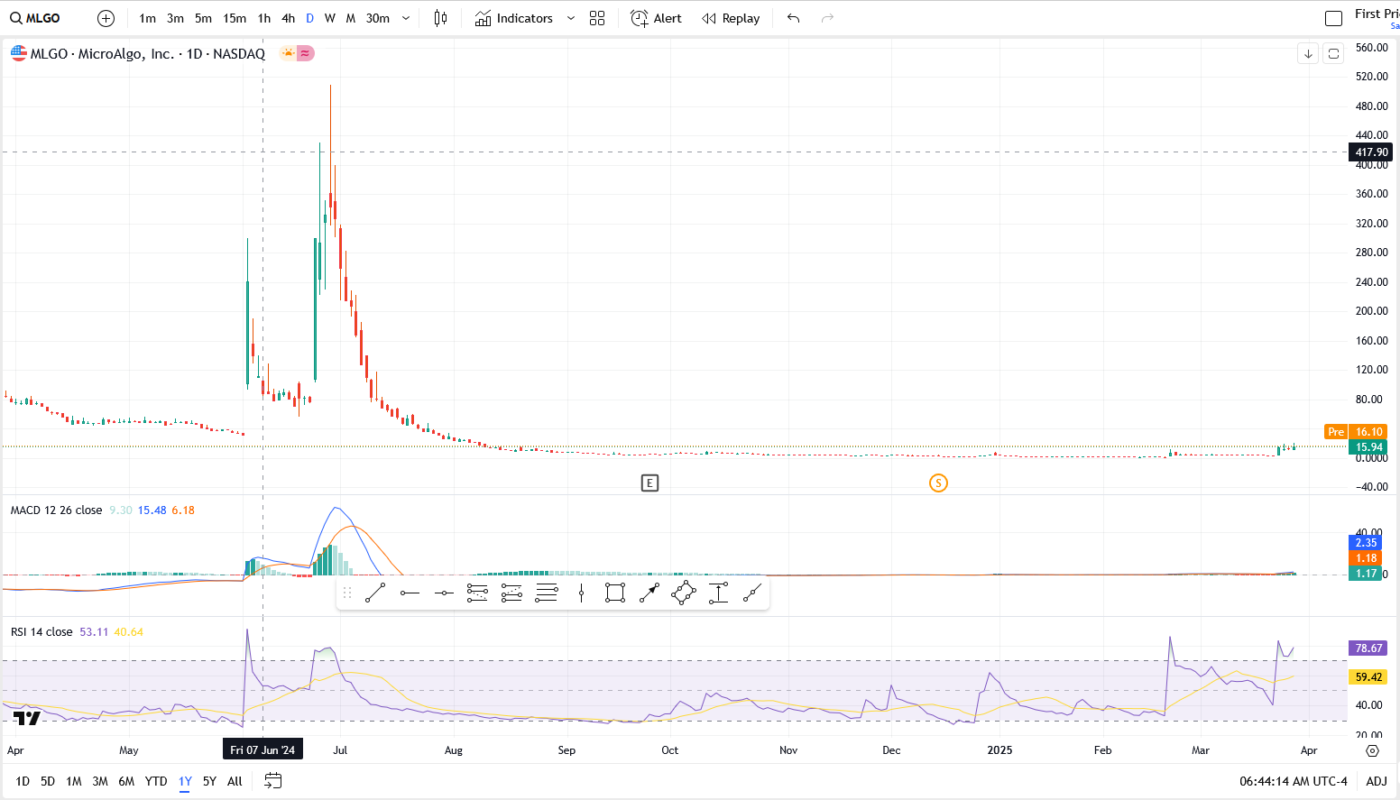Select the Rectangle drawing tool
This screenshot has width=1400, height=800.
[614, 592]
